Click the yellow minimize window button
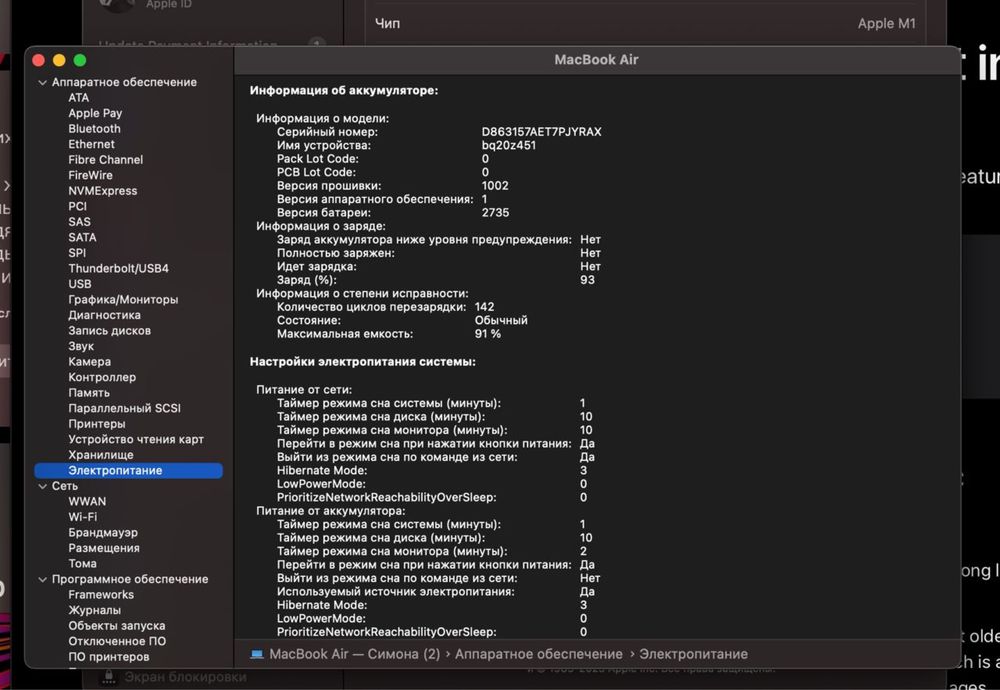The image size is (1000, 690). (59, 60)
